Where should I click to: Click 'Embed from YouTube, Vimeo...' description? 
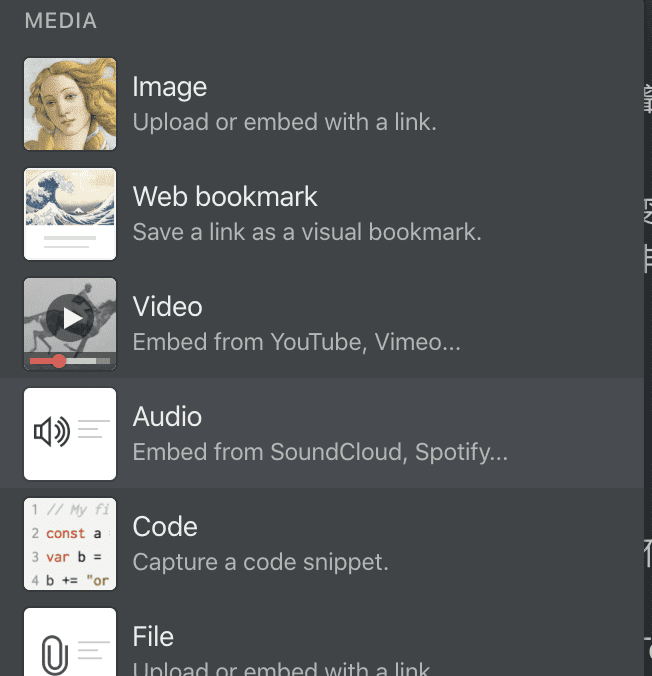[x=297, y=342]
